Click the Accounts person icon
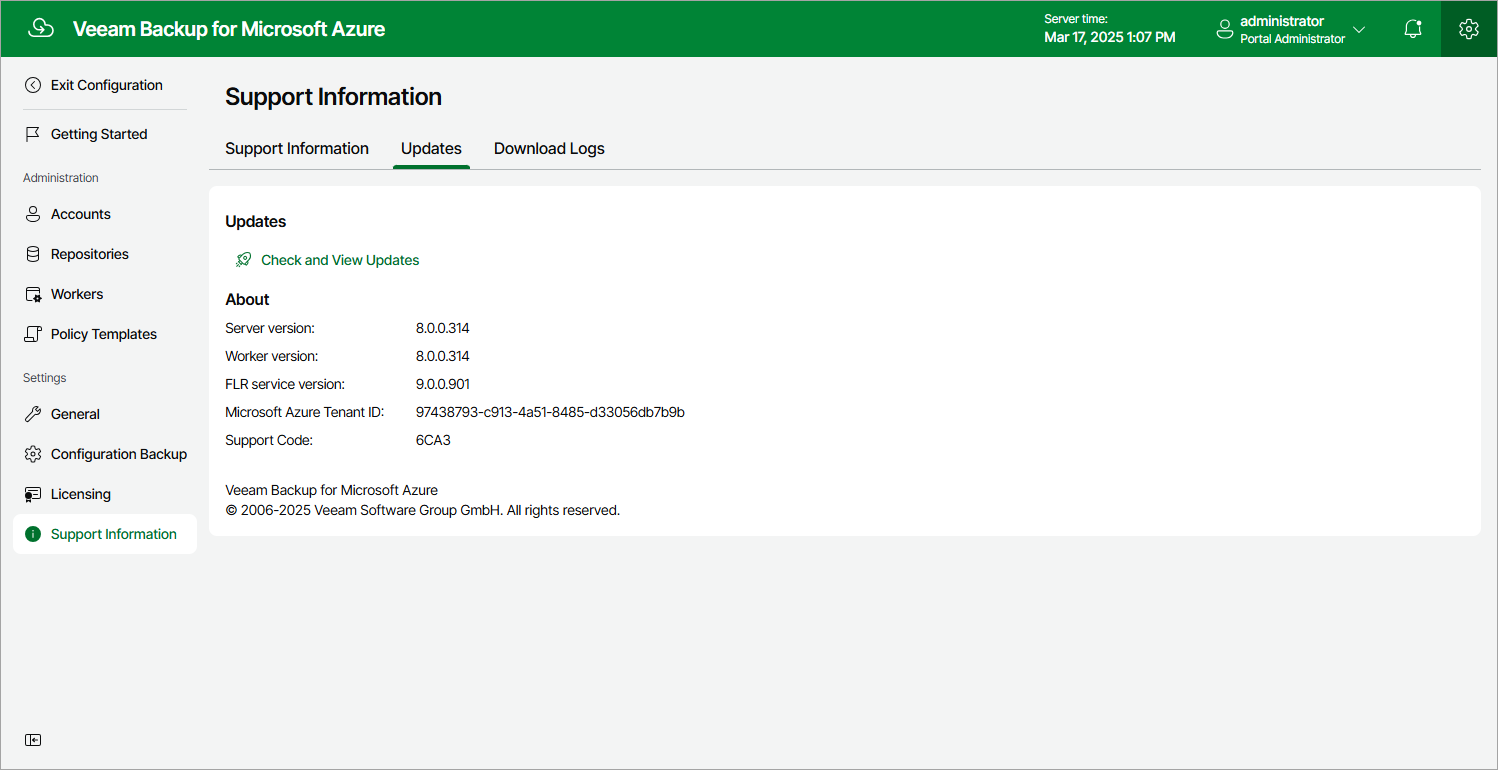 (33, 214)
